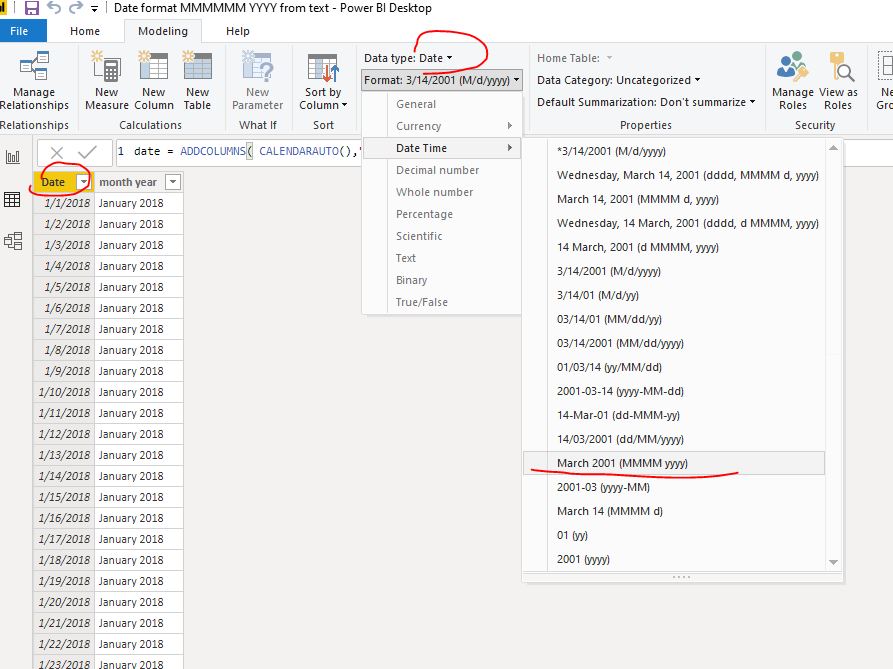
Task: Open month year column filter dropdown
Action: (173, 182)
